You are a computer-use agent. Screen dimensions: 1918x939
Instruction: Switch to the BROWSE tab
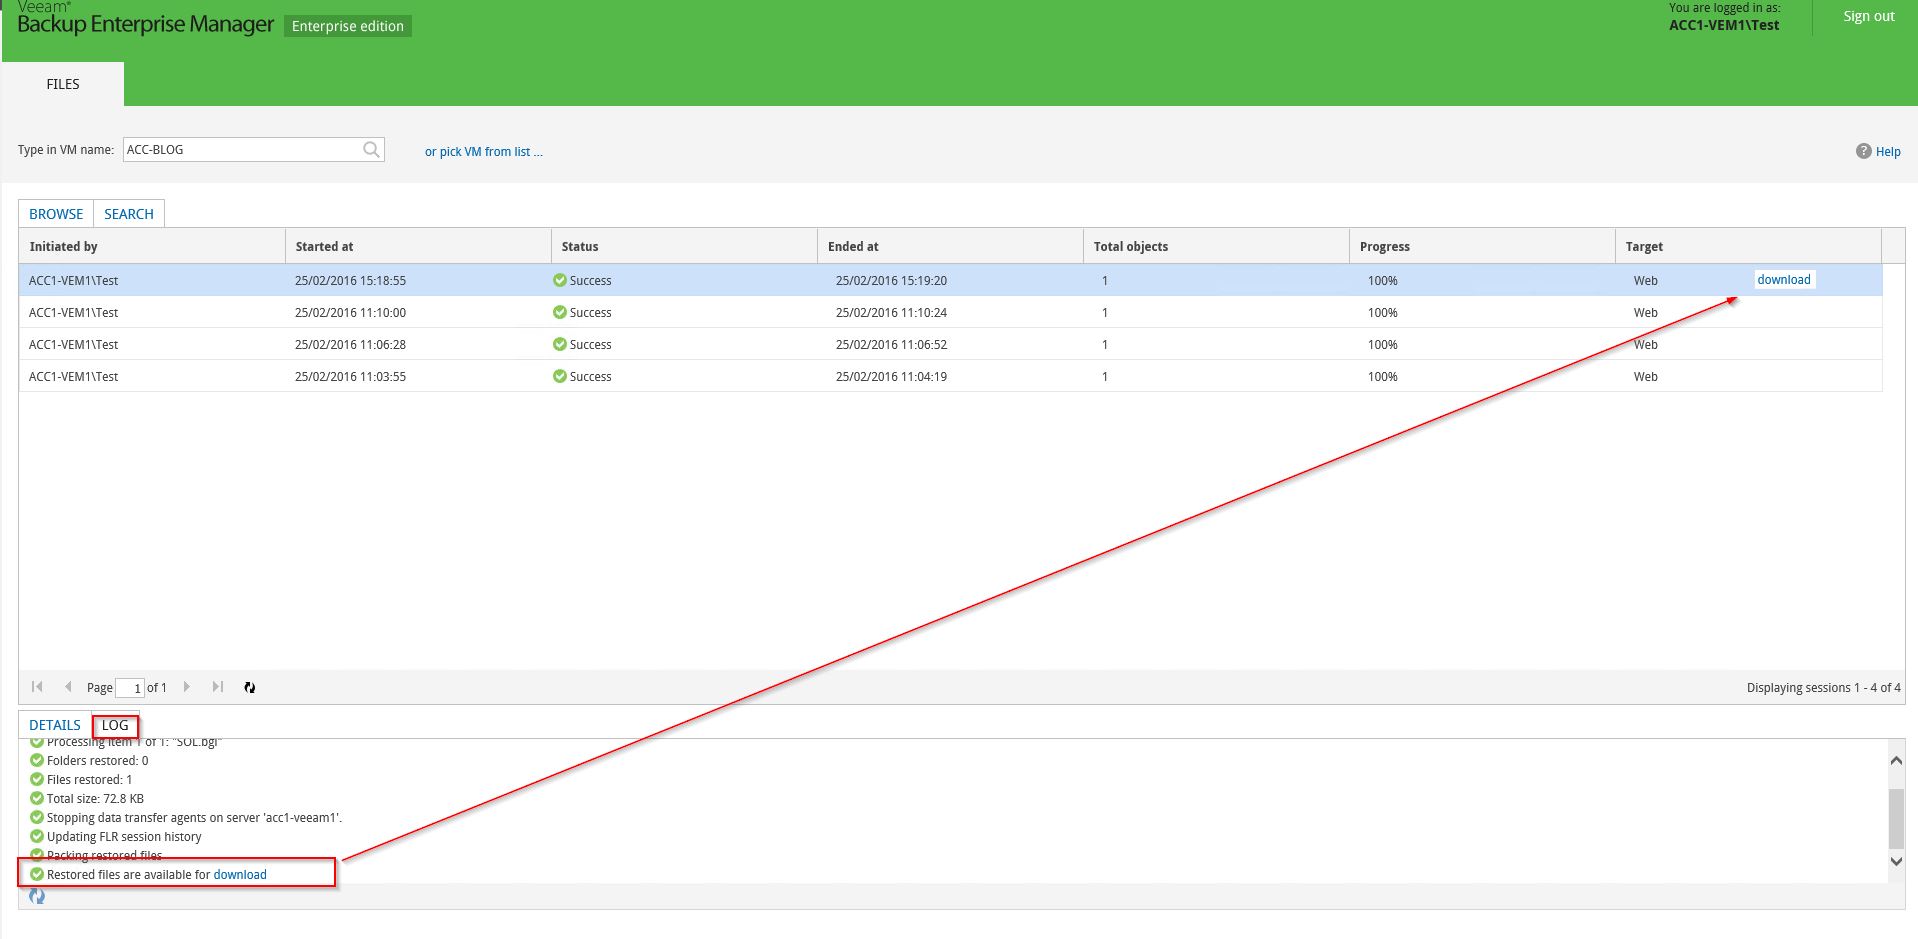pyautogui.click(x=56, y=214)
